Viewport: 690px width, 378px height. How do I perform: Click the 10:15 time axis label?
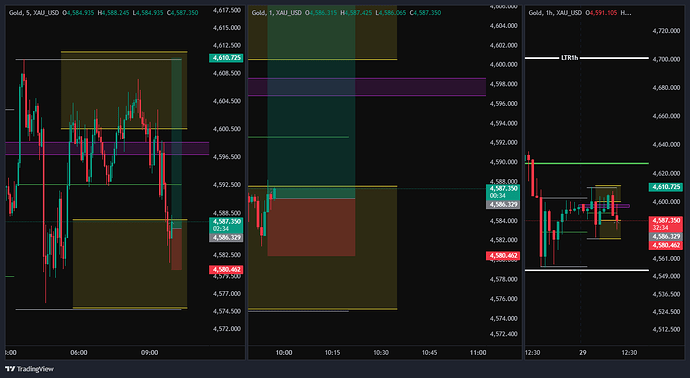coord(332,352)
